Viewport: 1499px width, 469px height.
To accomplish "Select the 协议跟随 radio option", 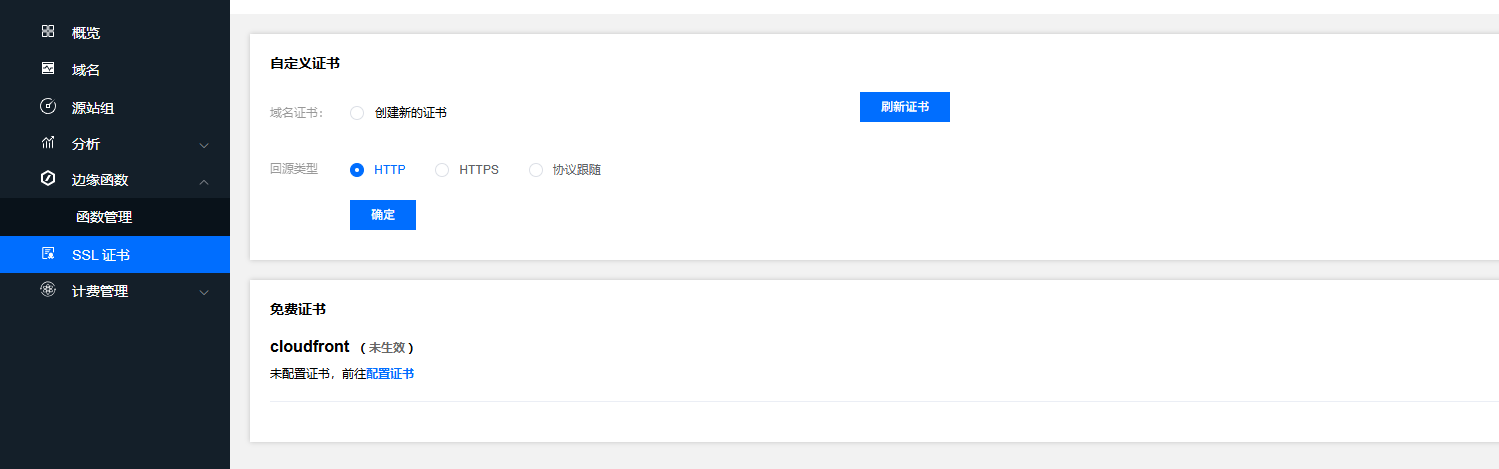I will (x=536, y=170).
